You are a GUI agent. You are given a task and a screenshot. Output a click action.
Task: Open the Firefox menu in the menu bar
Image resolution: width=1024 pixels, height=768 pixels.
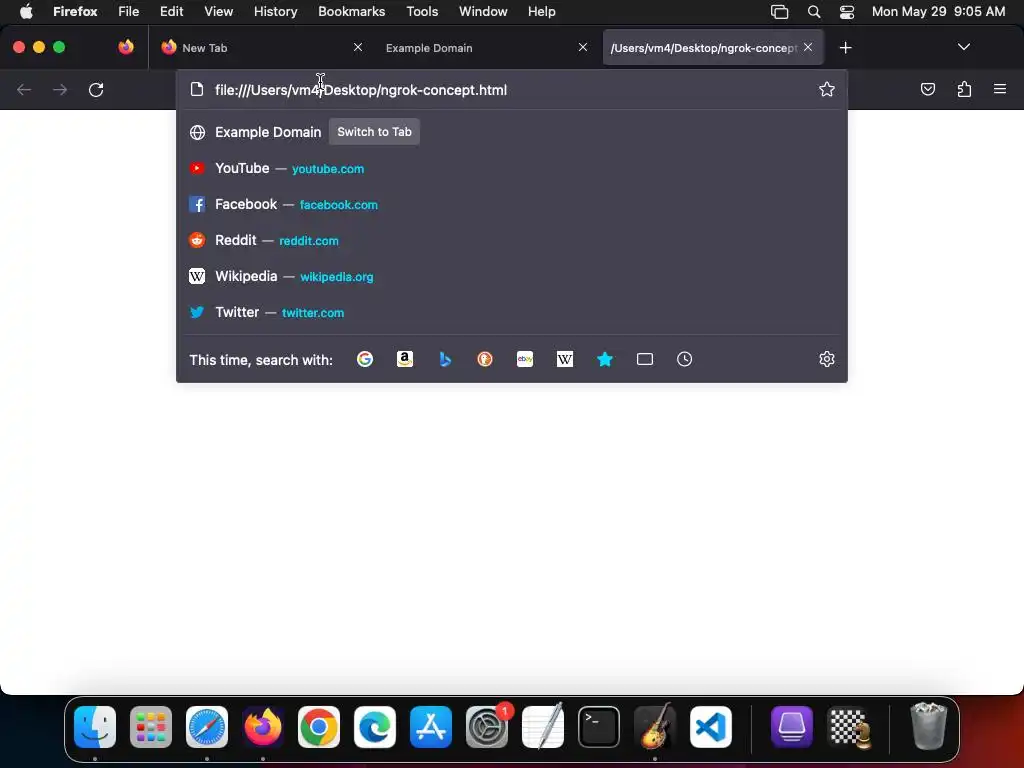pyautogui.click(x=75, y=12)
